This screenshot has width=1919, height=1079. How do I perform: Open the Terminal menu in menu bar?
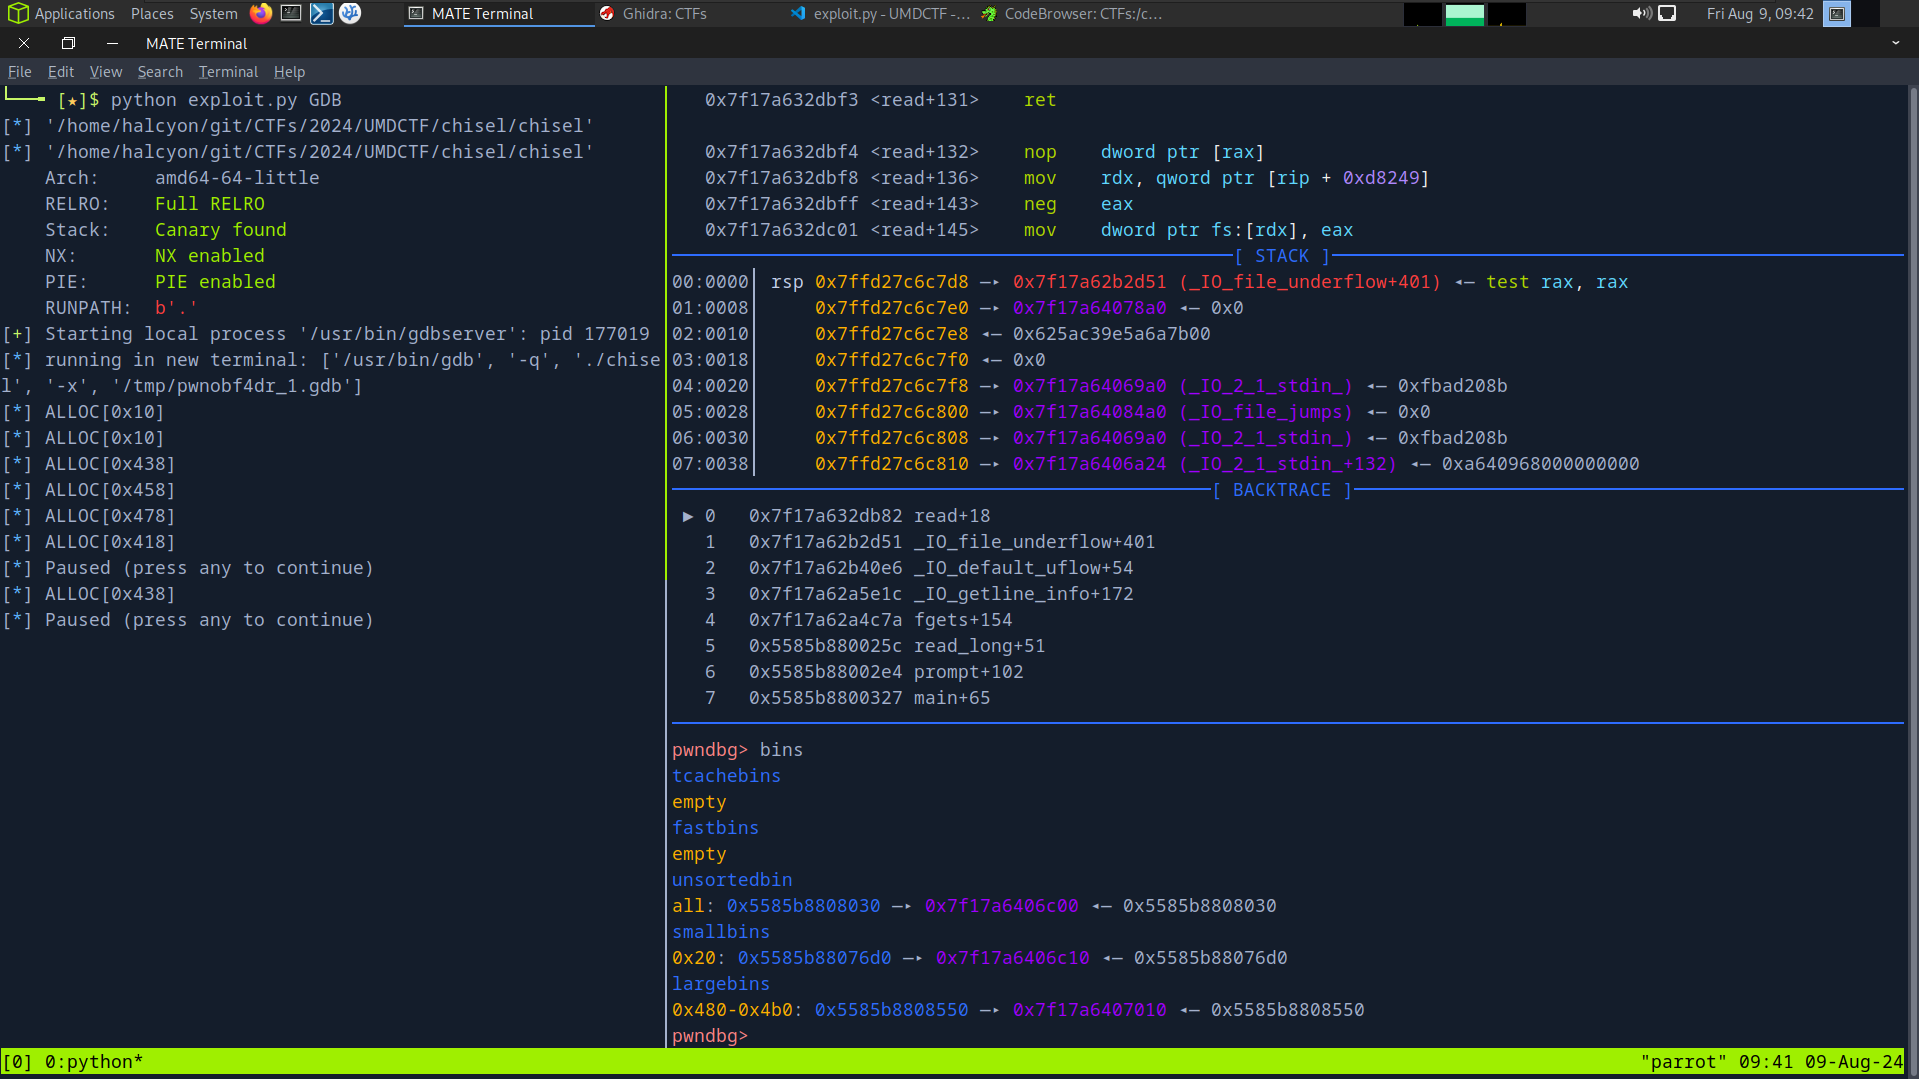coord(228,72)
